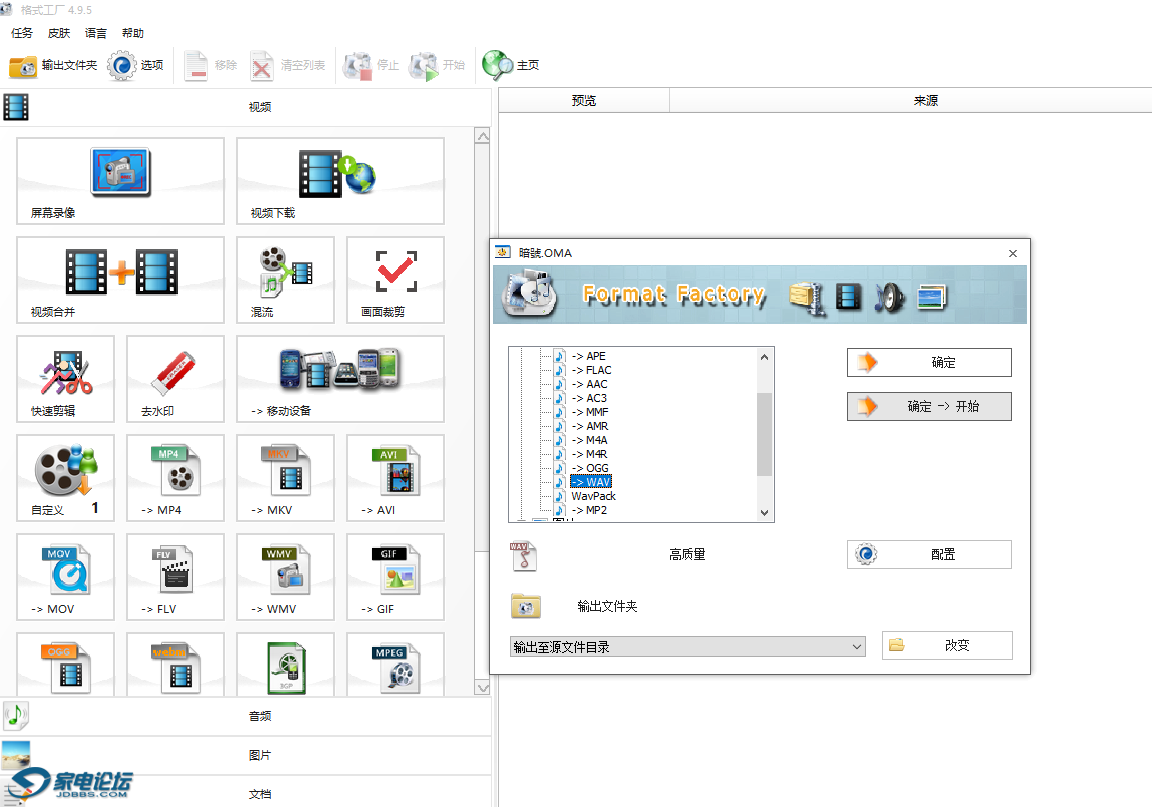The image size is (1152, 807).
Task: Open the 任务 menu
Action: [x=22, y=33]
